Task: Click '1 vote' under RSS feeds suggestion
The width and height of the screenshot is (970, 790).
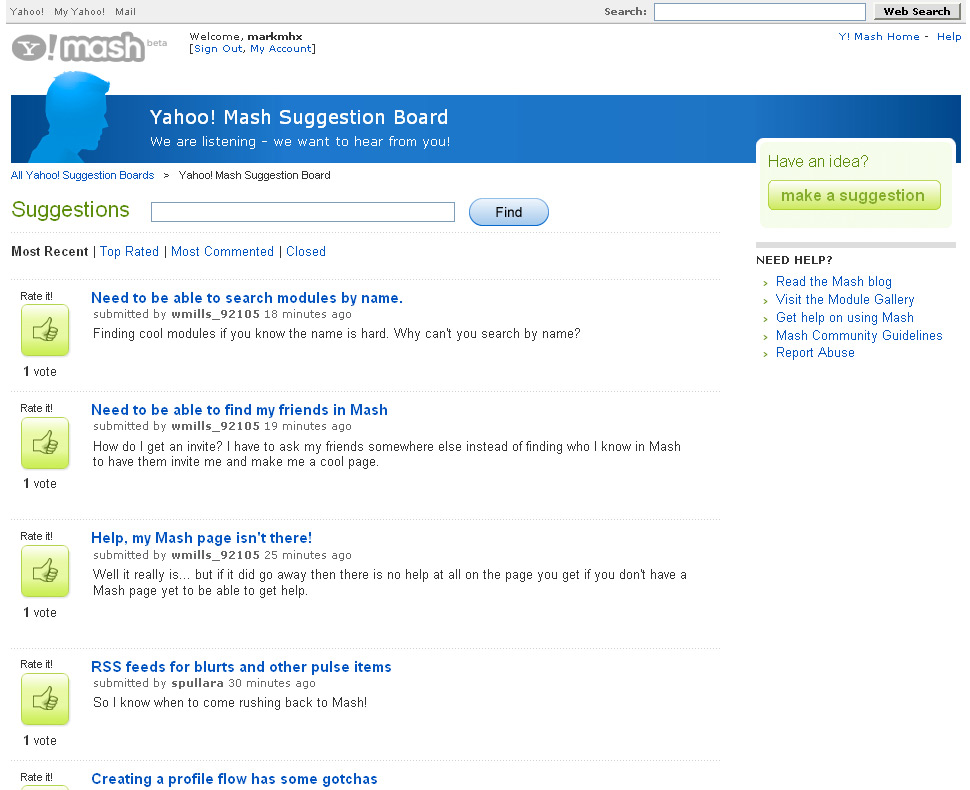Action: pyautogui.click(x=40, y=741)
